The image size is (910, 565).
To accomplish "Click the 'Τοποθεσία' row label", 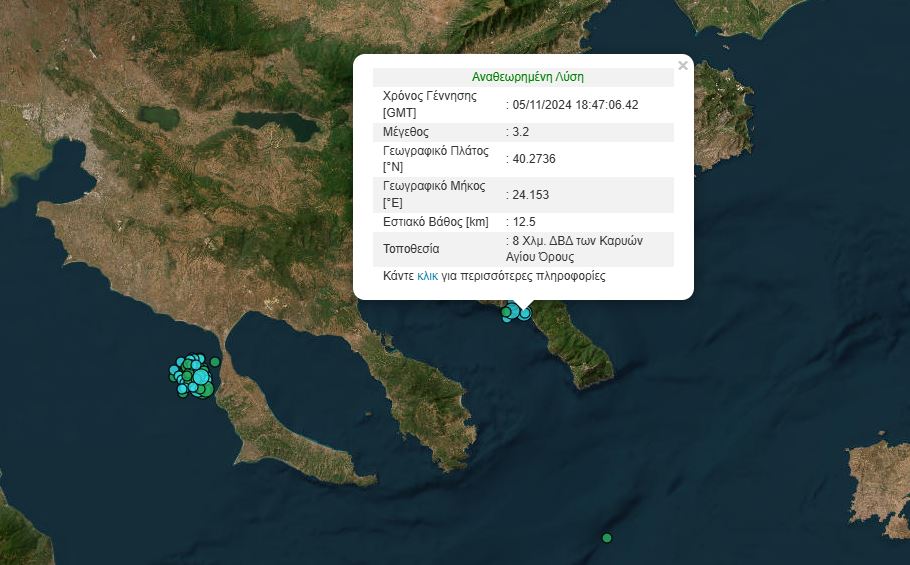I will tap(411, 248).
